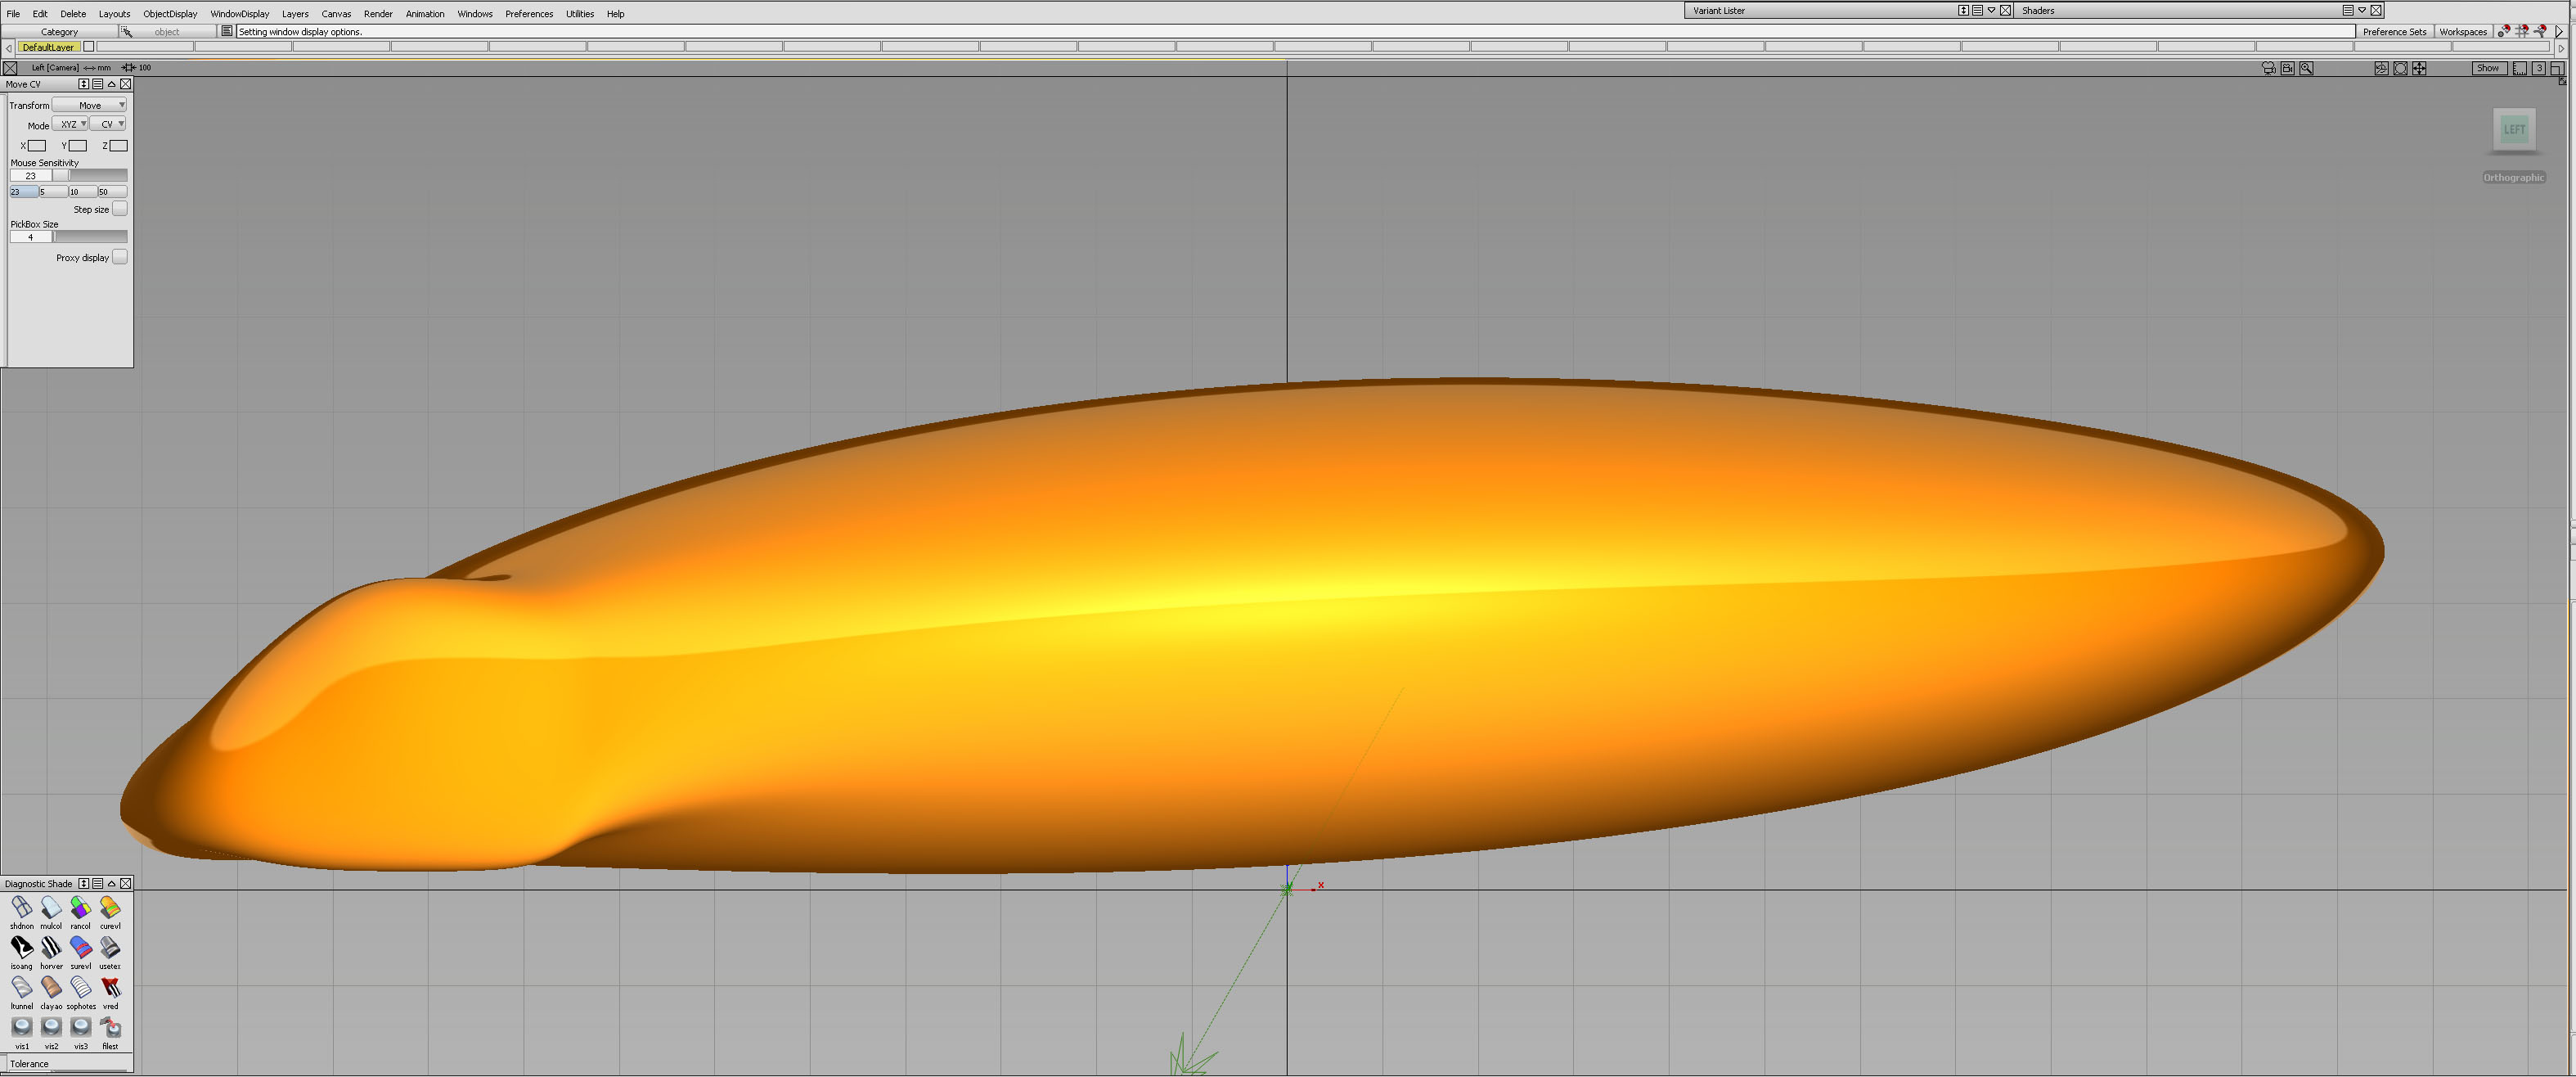Activate the ltunnel light tunnel shader

[x=21, y=987]
